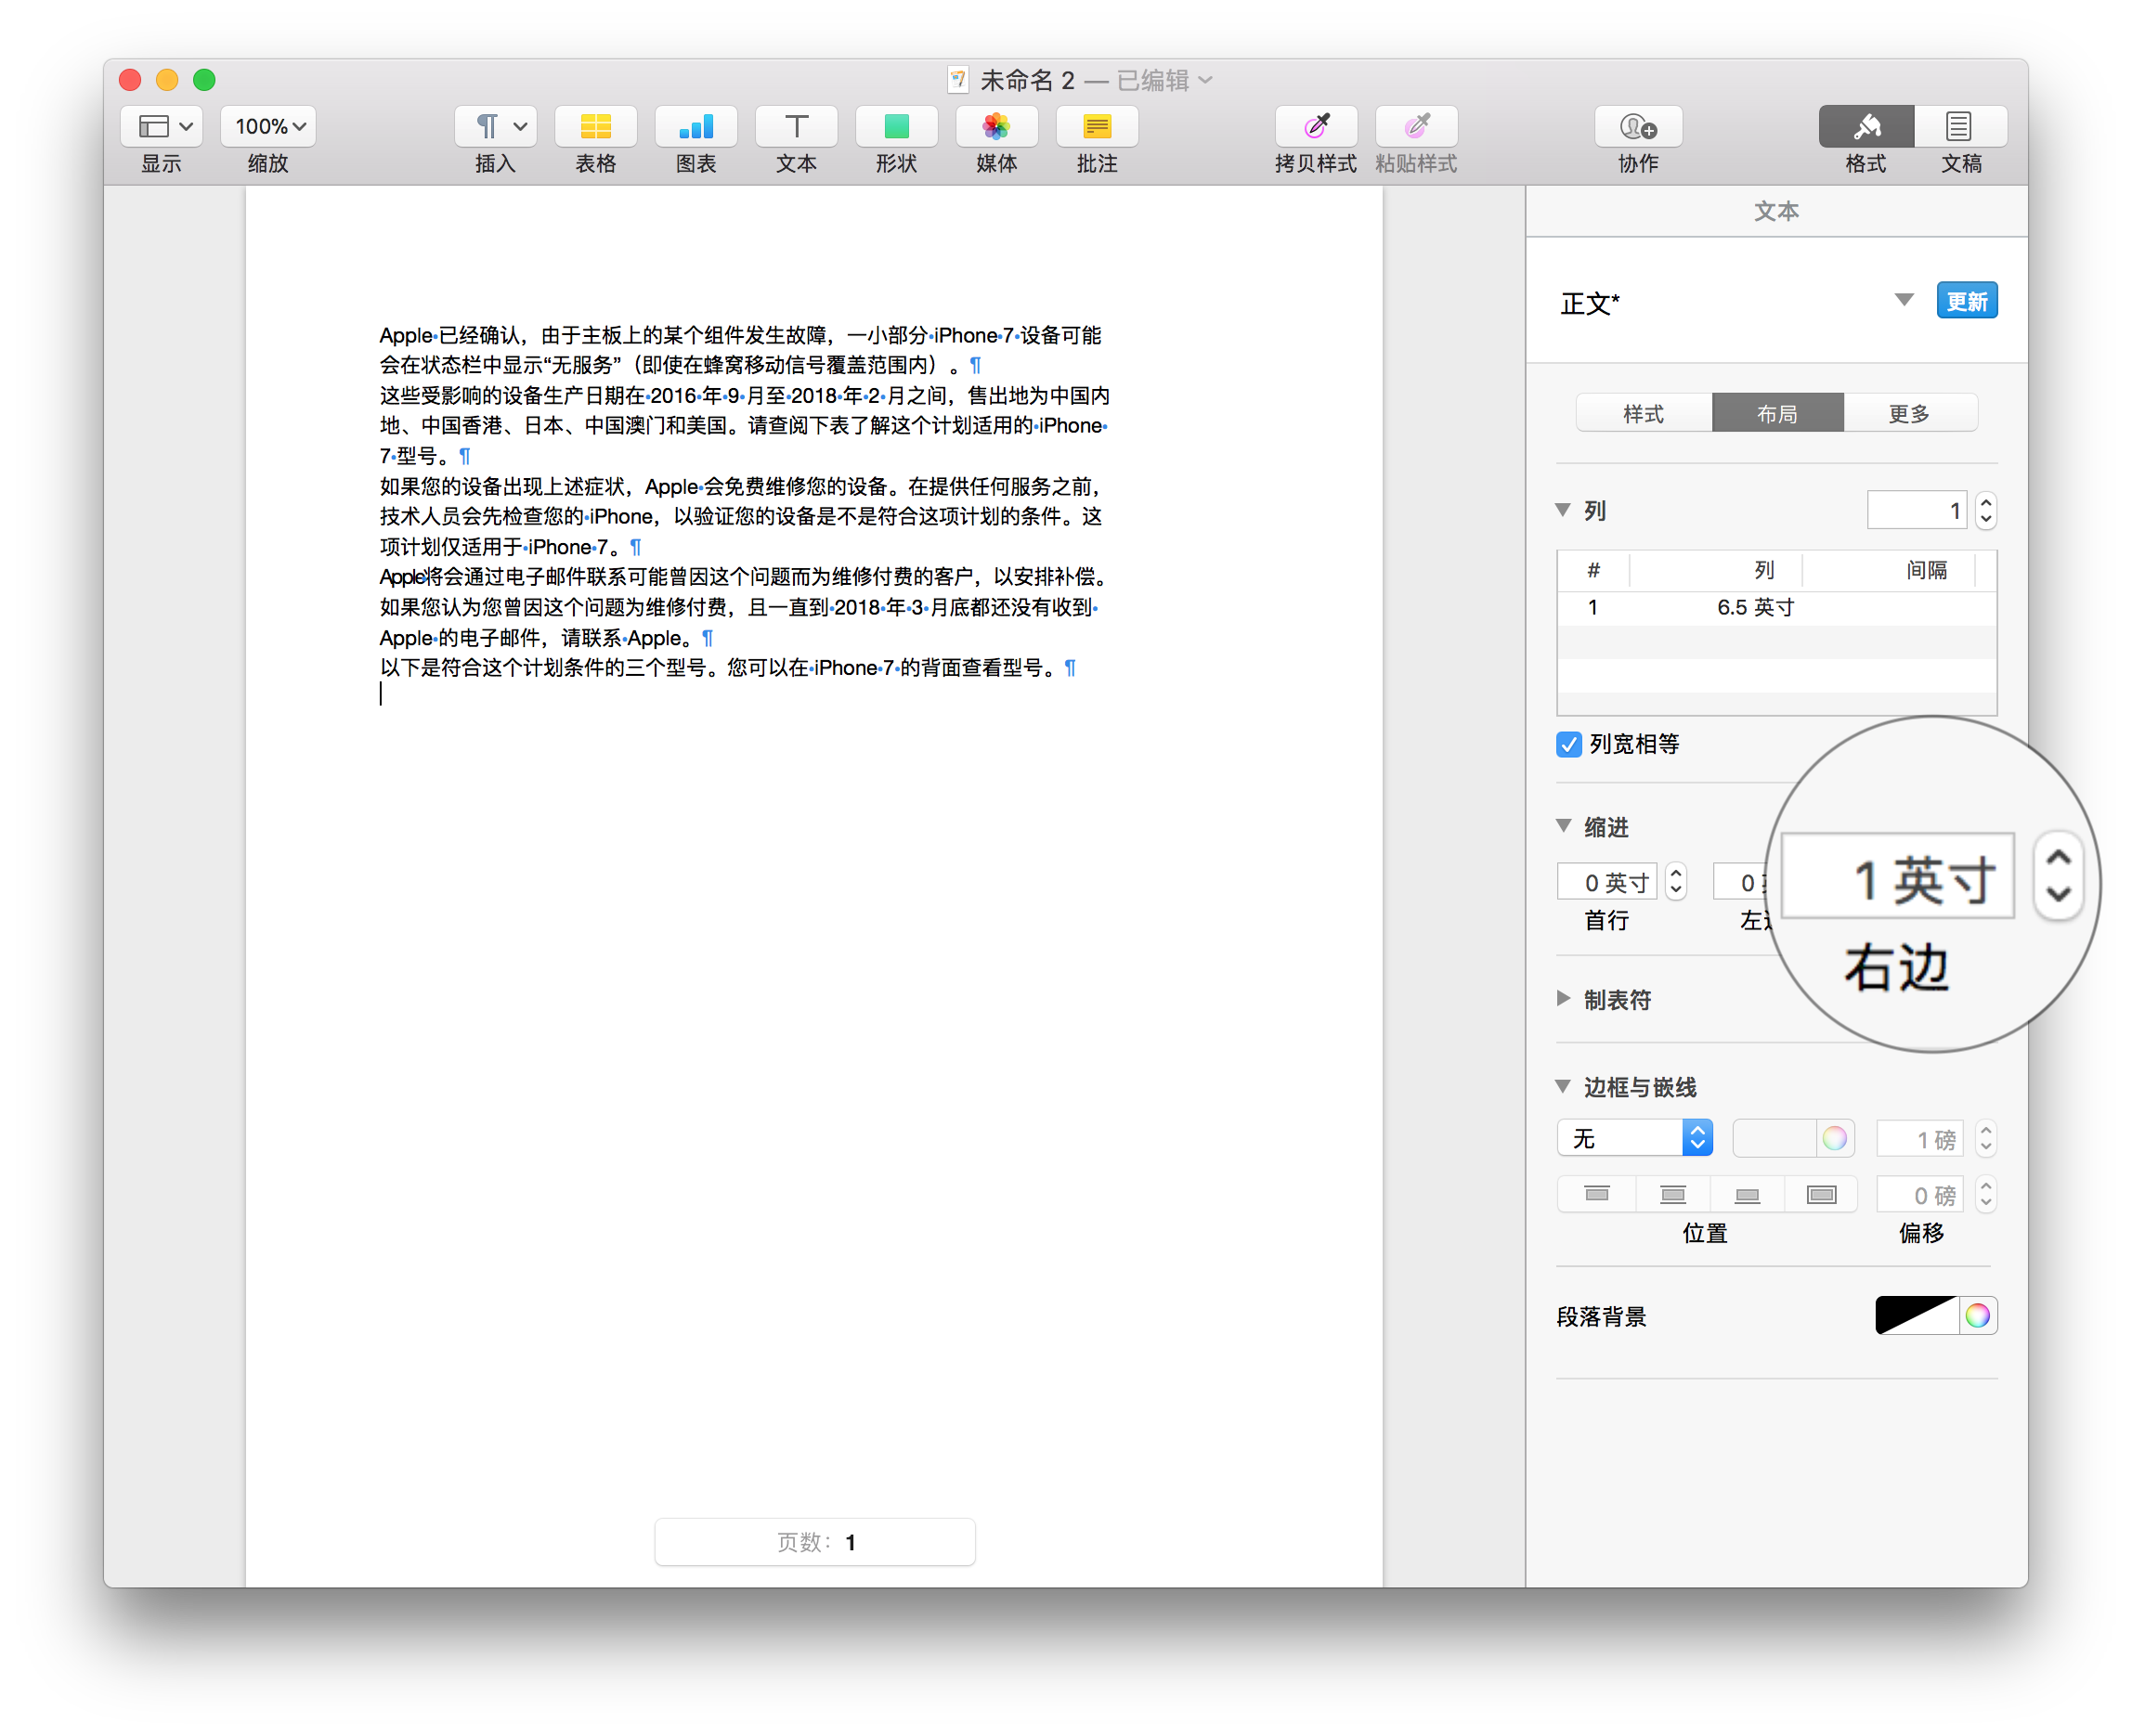Select top border position button
The width and height of the screenshot is (2132, 1736).
point(1597,1194)
